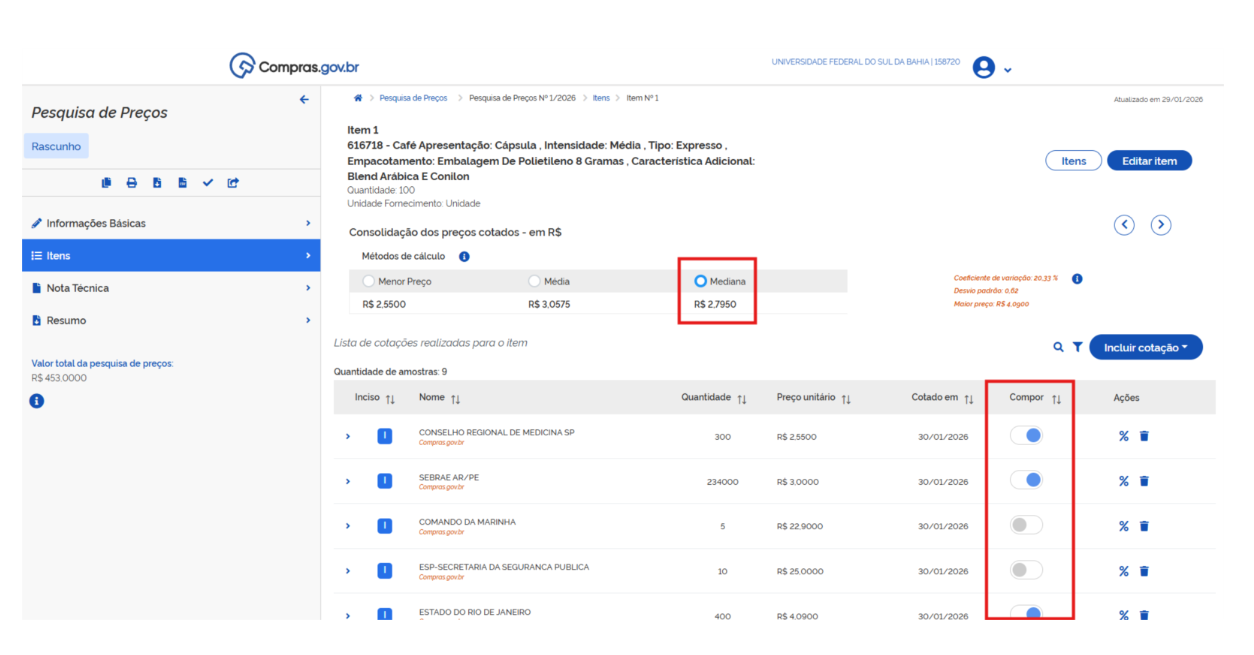Screen dimensions: 1254x655
Task: Click the checkmark icon in sidebar toolbar
Action: (x=208, y=183)
